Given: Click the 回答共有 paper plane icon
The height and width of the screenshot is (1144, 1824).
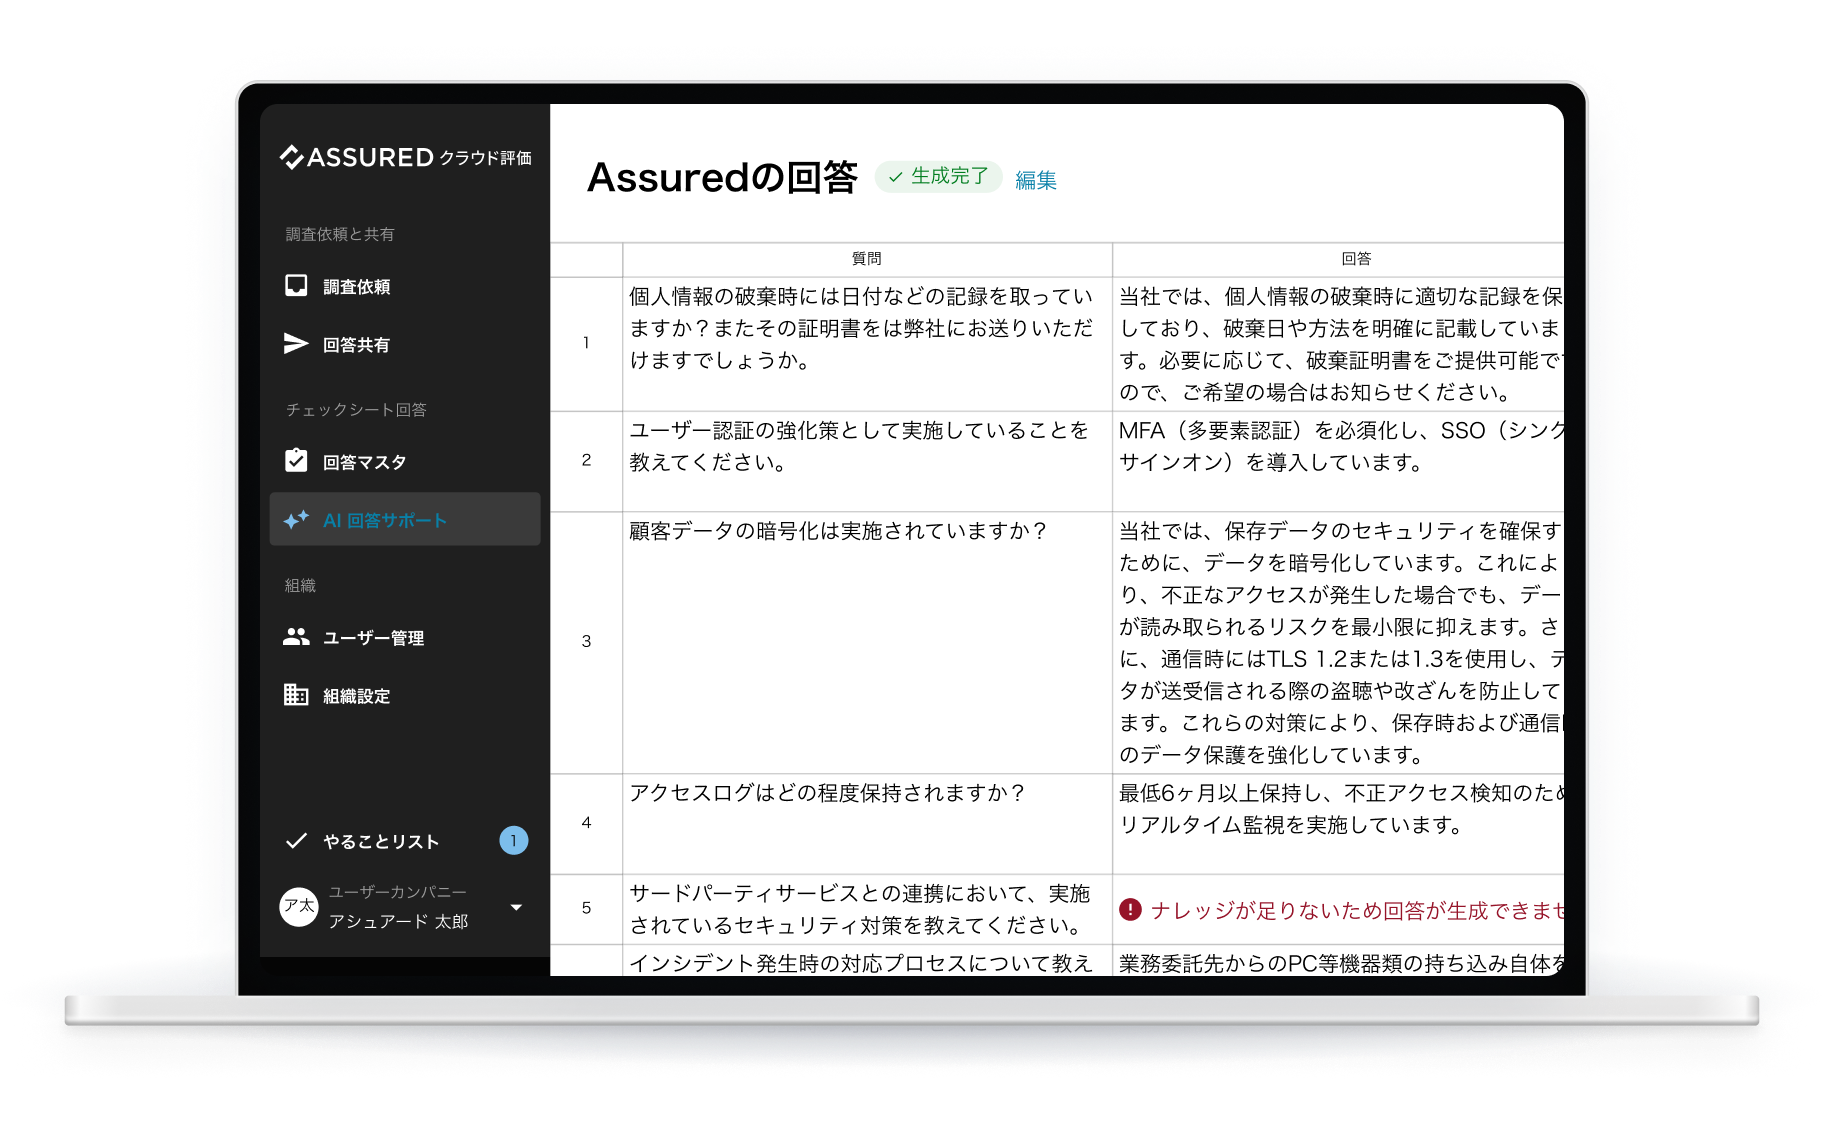Looking at the screenshot, I should coord(296,344).
